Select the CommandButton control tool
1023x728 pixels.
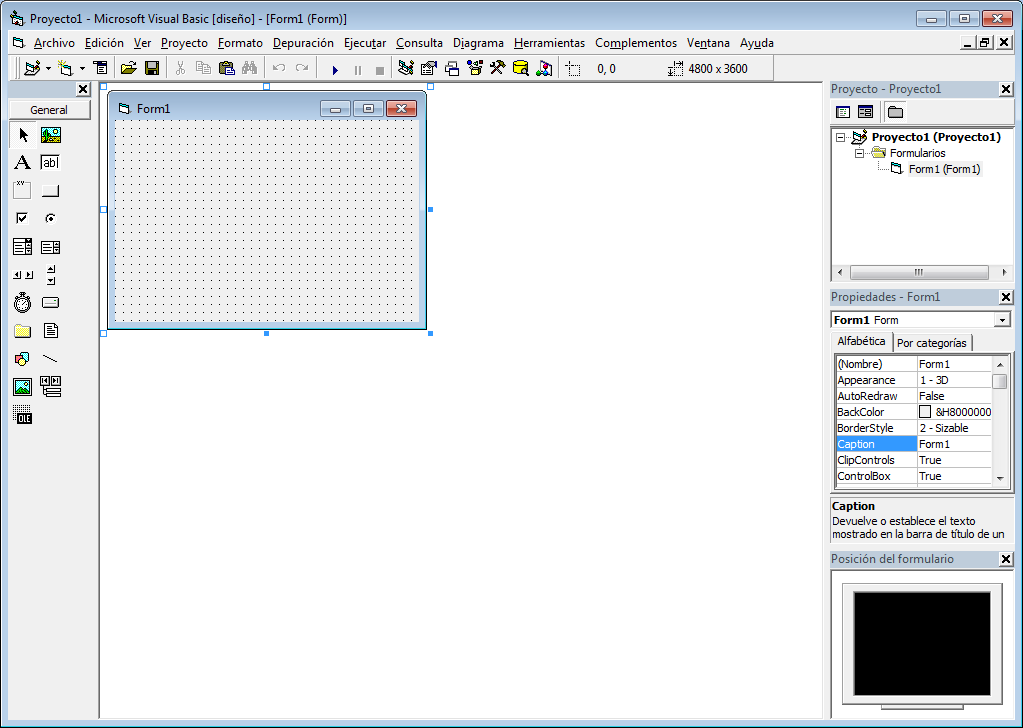tap(51, 190)
